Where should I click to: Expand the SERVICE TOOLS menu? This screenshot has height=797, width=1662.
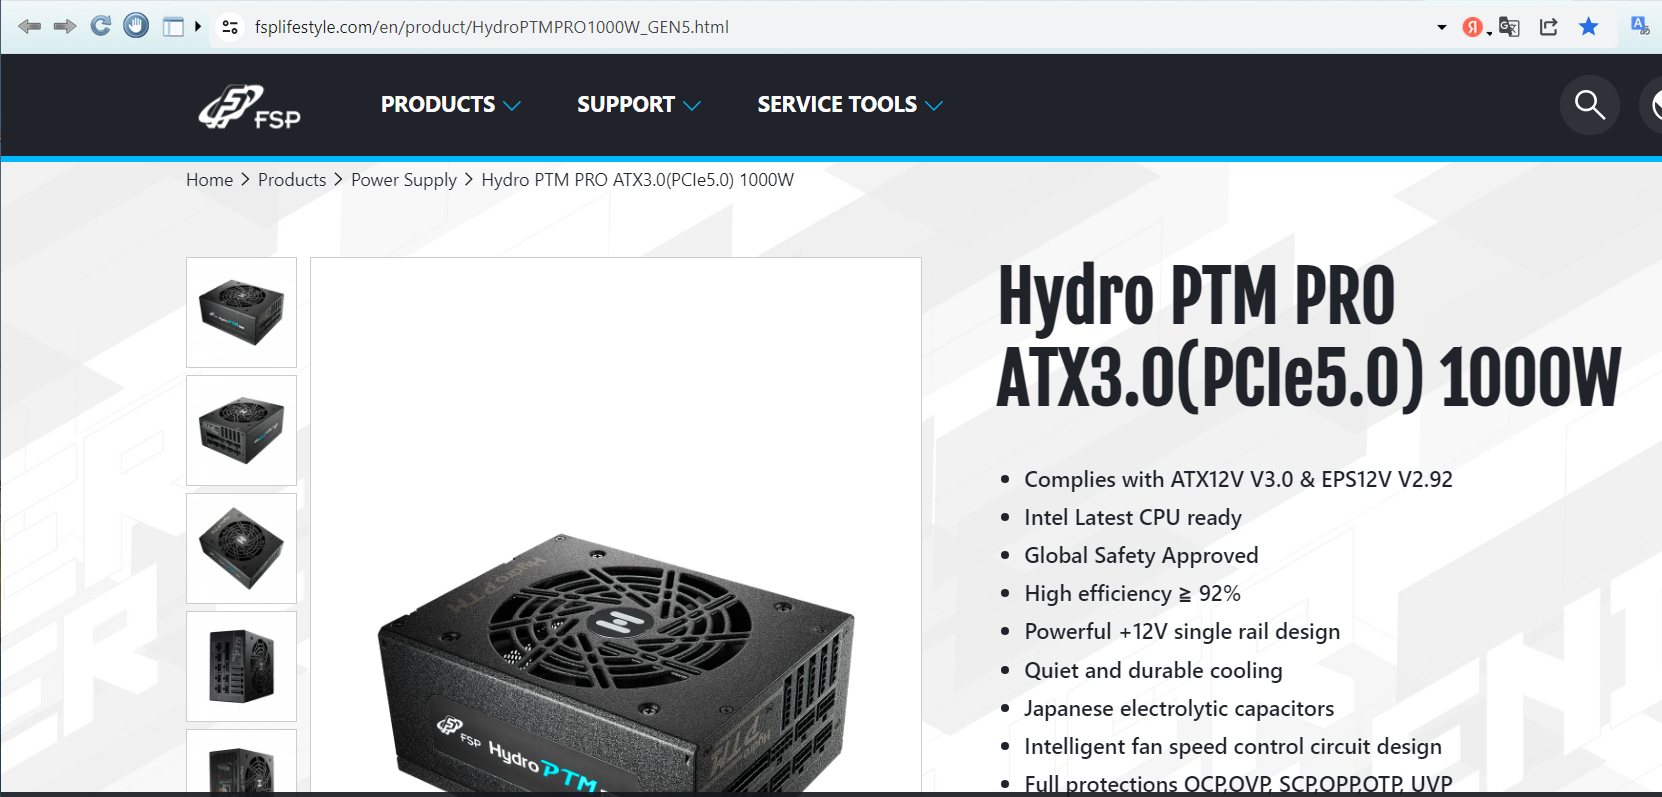pyautogui.click(x=850, y=105)
